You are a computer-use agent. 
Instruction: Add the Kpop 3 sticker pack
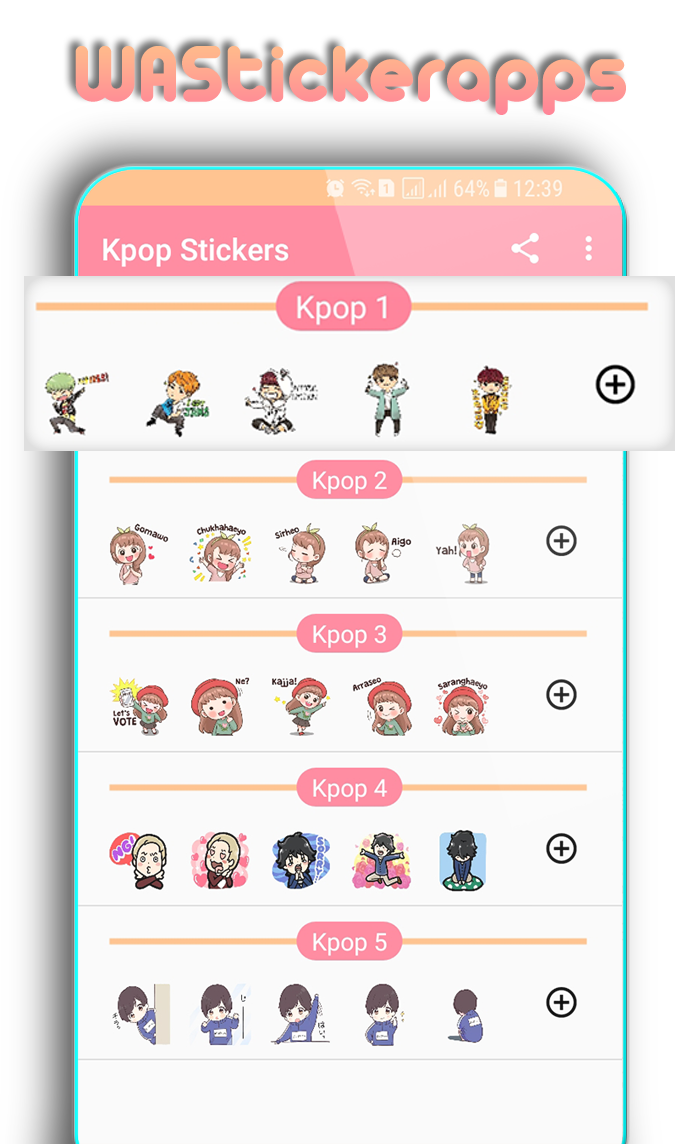(561, 695)
